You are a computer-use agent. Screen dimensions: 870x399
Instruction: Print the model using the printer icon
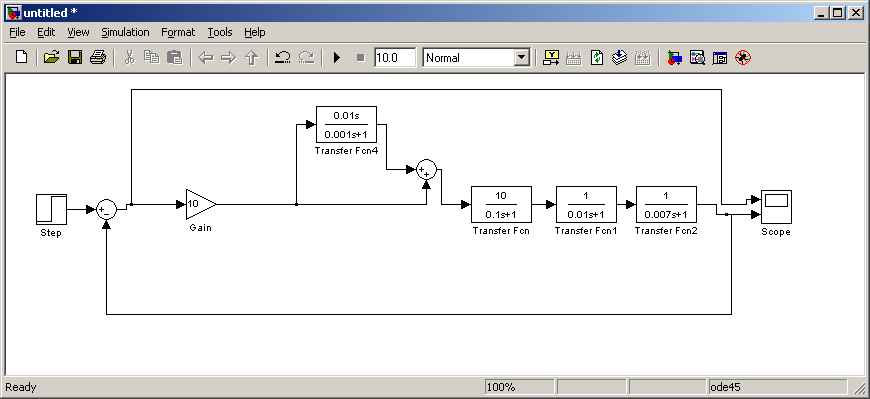pos(98,57)
